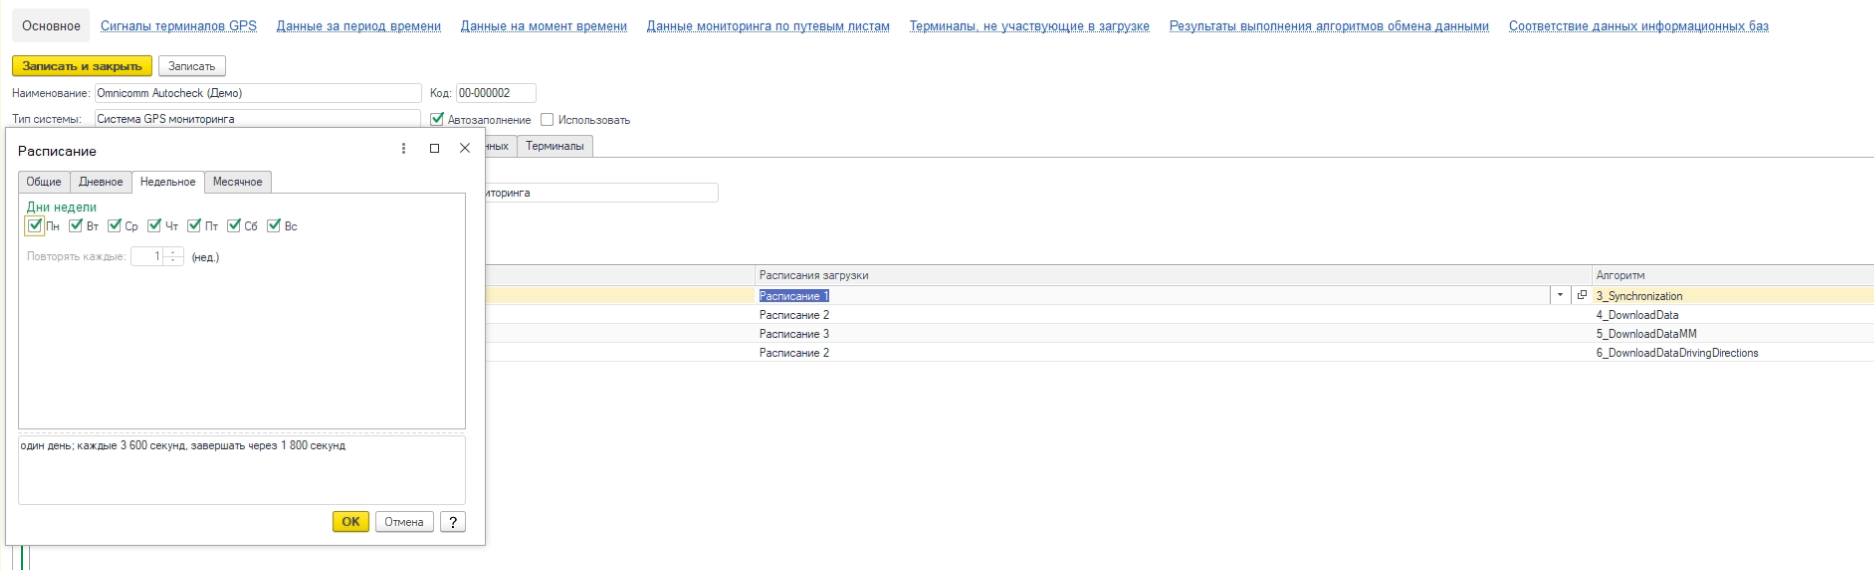Open the Терминалы tab
Screen dimensions: 1874x570
[x=555, y=146]
